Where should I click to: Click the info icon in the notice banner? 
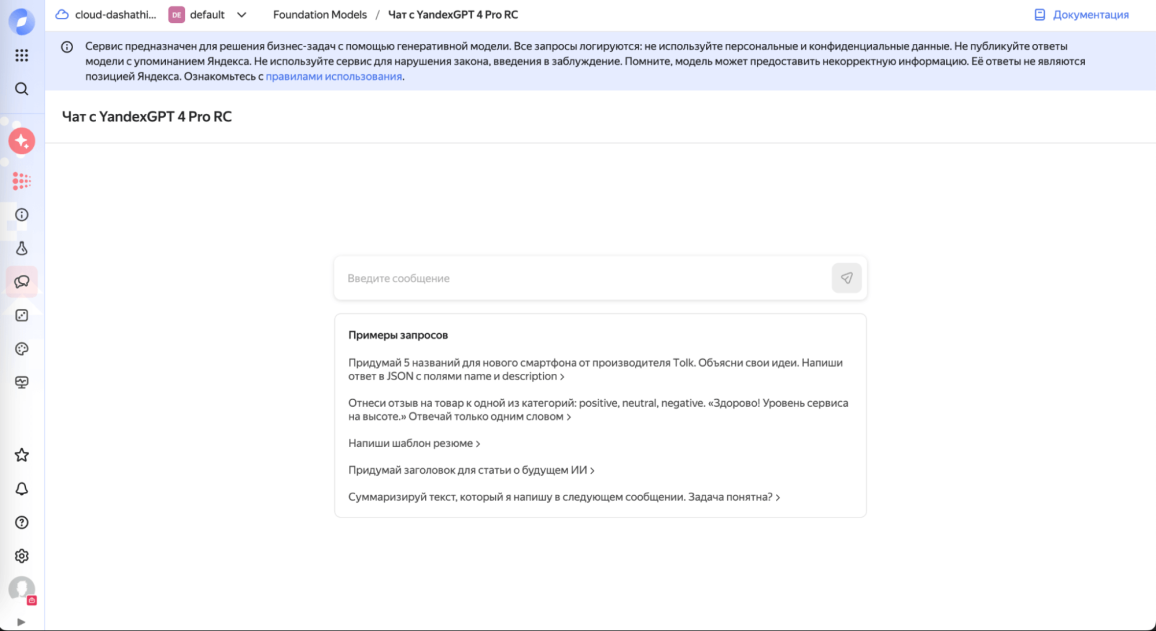[67, 46]
